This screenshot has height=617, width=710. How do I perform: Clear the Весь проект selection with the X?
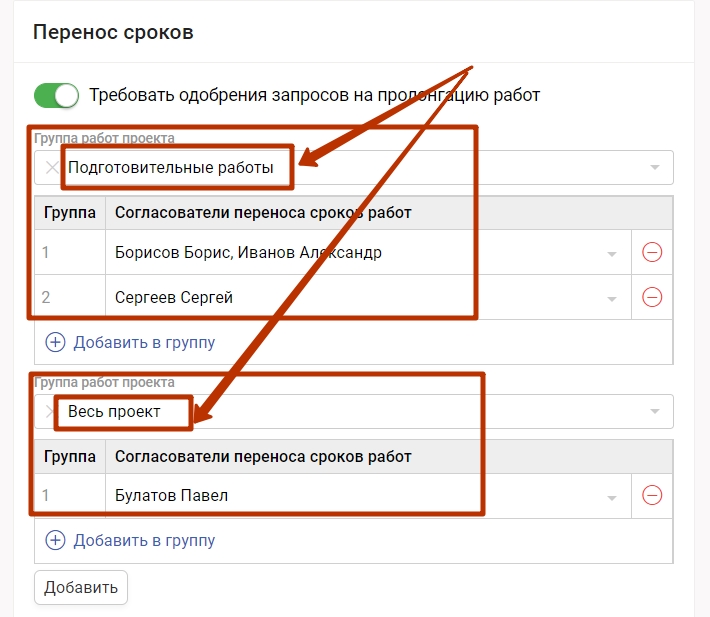pos(50,411)
